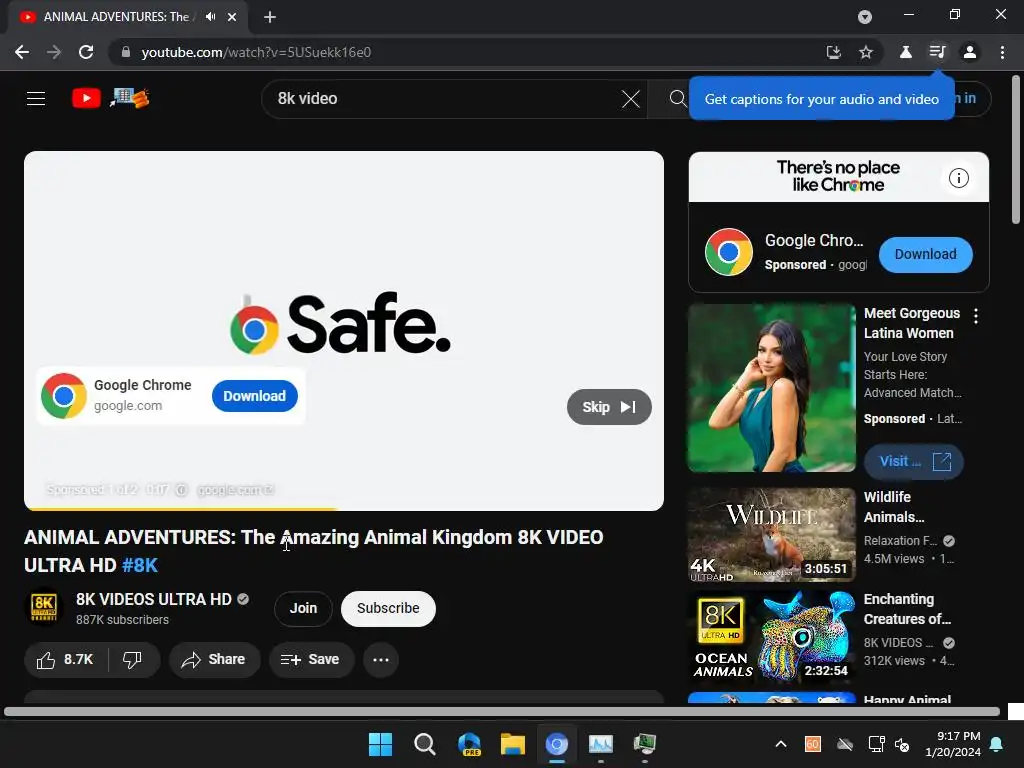The image size is (1024, 768).
Task: Close the ANIMAL ADVENTURES tab
Action: [x=232, y=17]
